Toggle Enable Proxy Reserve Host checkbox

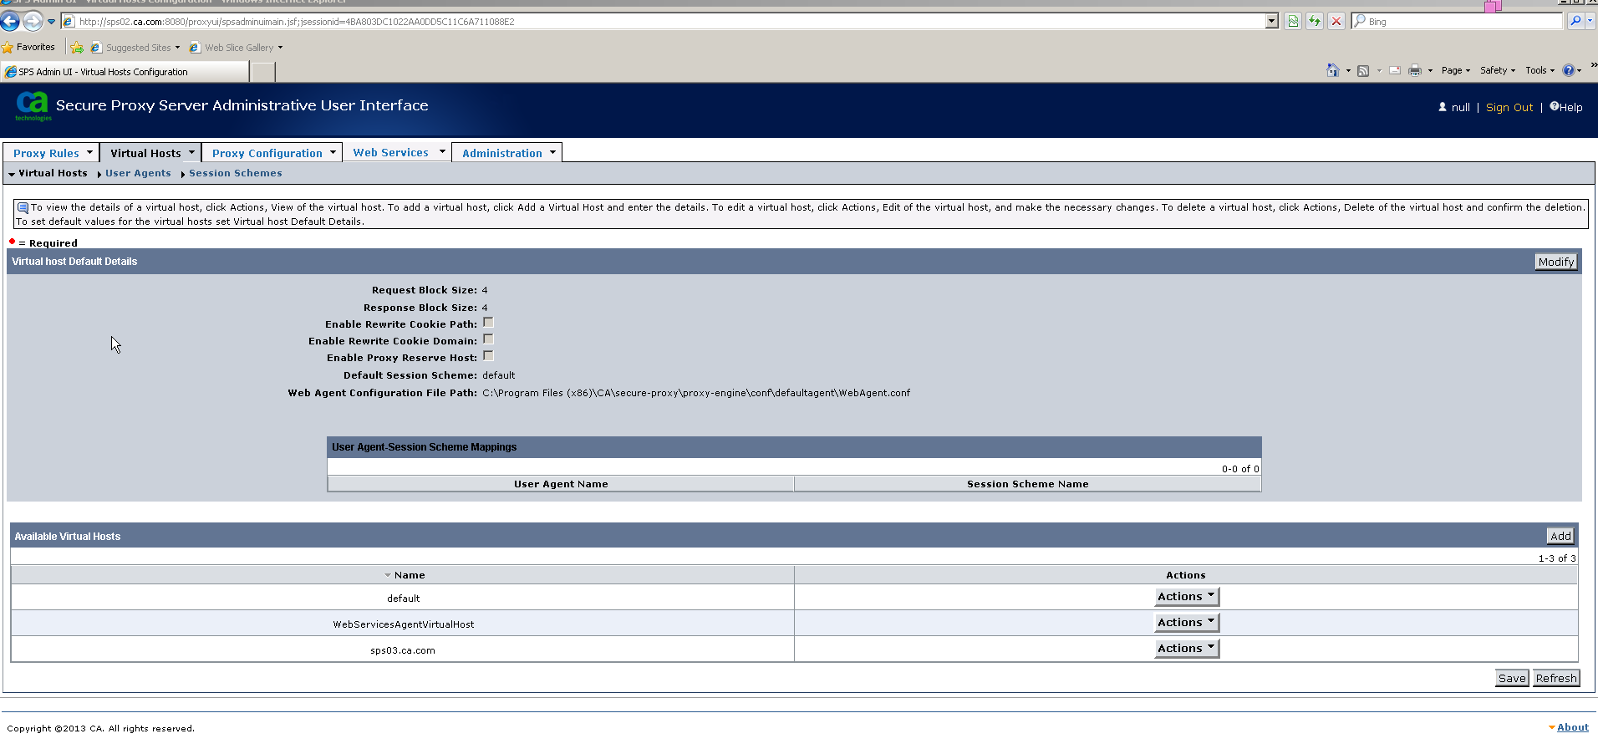click(488, 356)
